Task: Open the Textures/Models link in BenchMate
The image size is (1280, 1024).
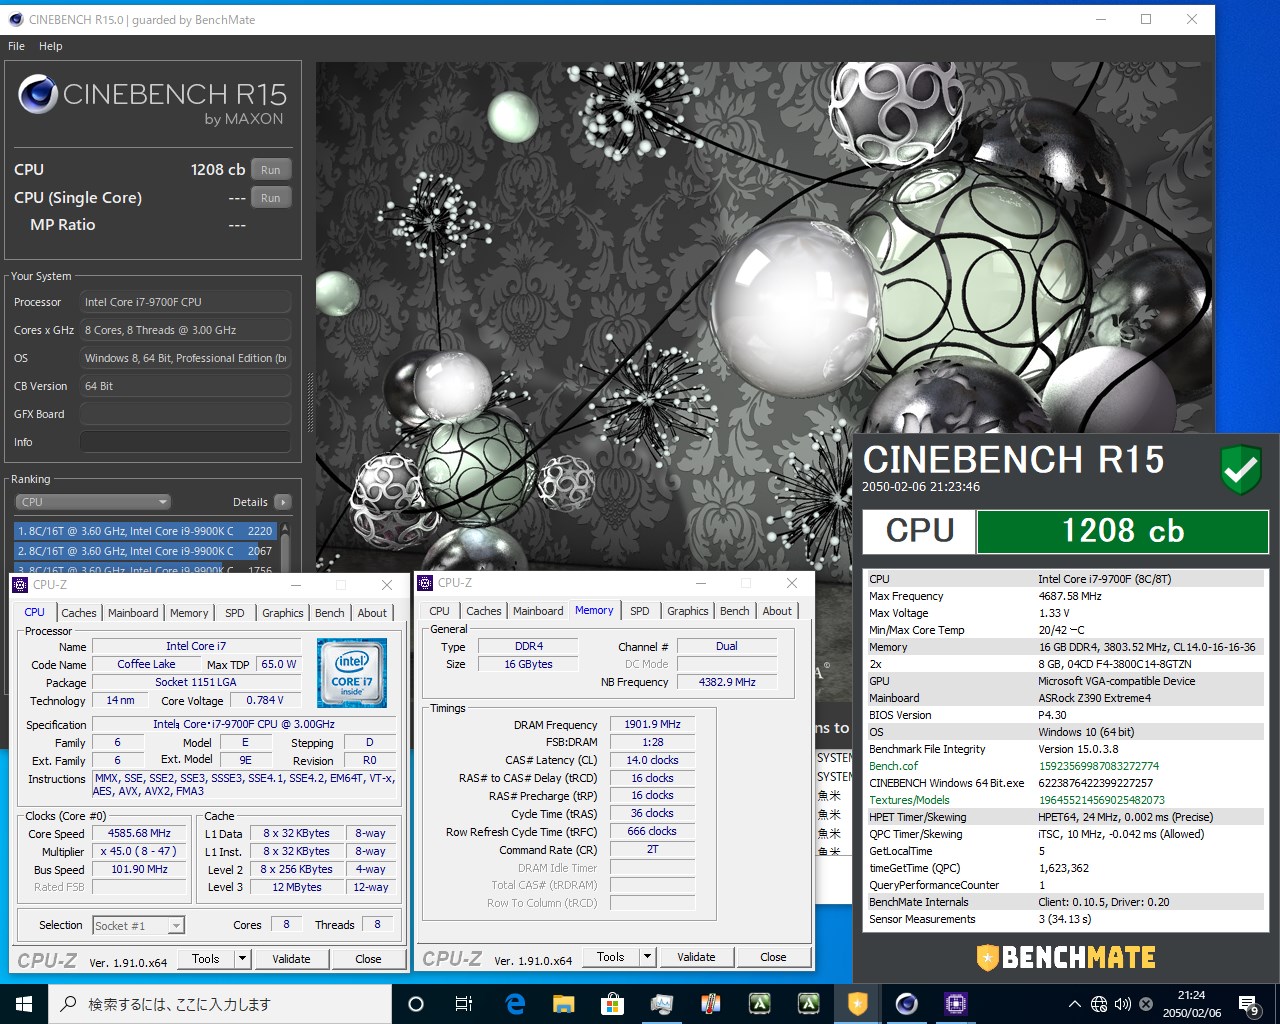Action: point(909,800)
